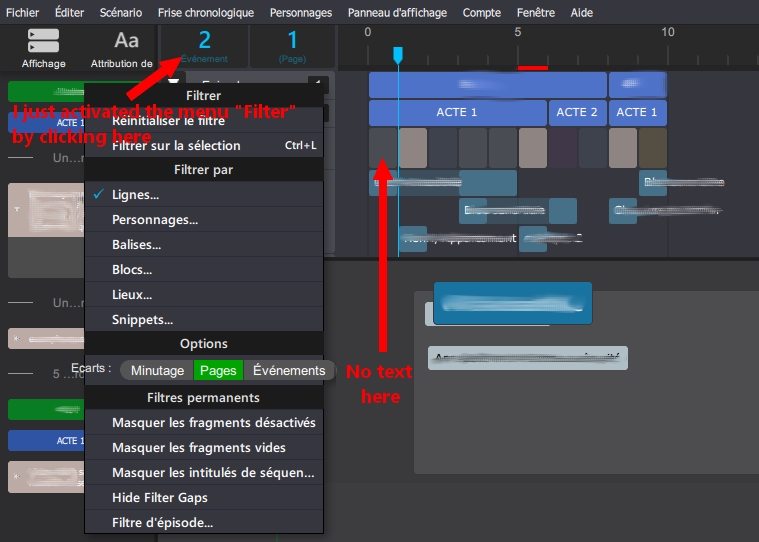Open the Fenêtre menu
759x542 pixels.
coord(535,13)
